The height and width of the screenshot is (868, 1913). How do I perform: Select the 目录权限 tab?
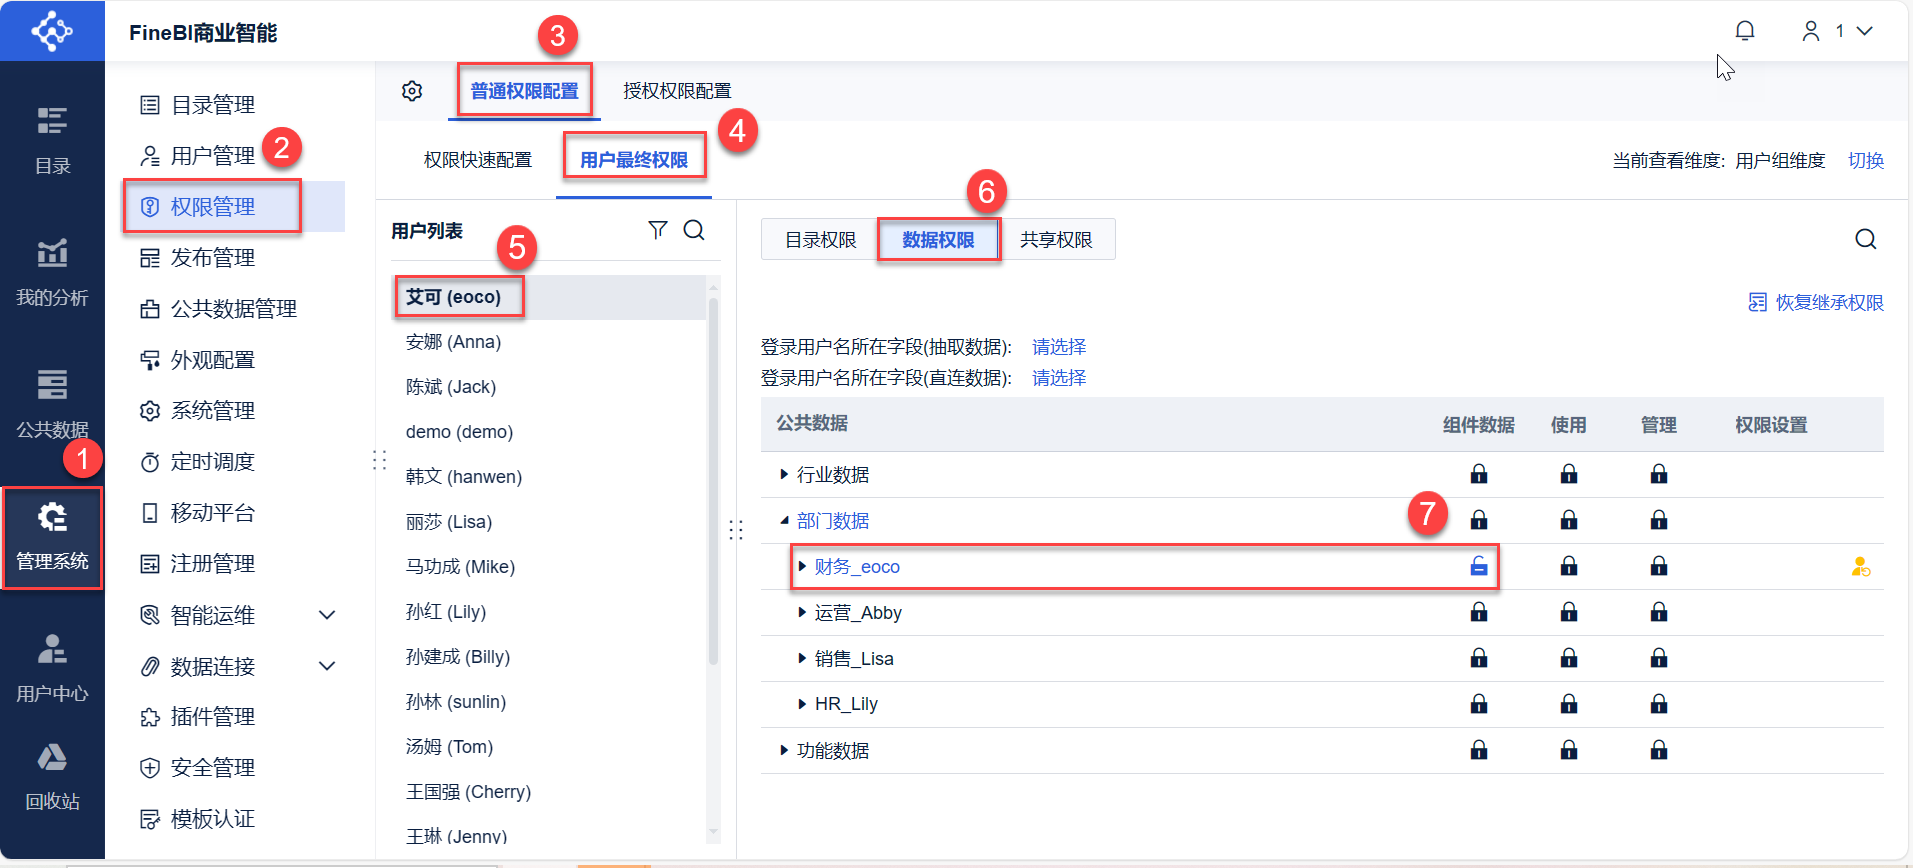(x=820, y=239)
